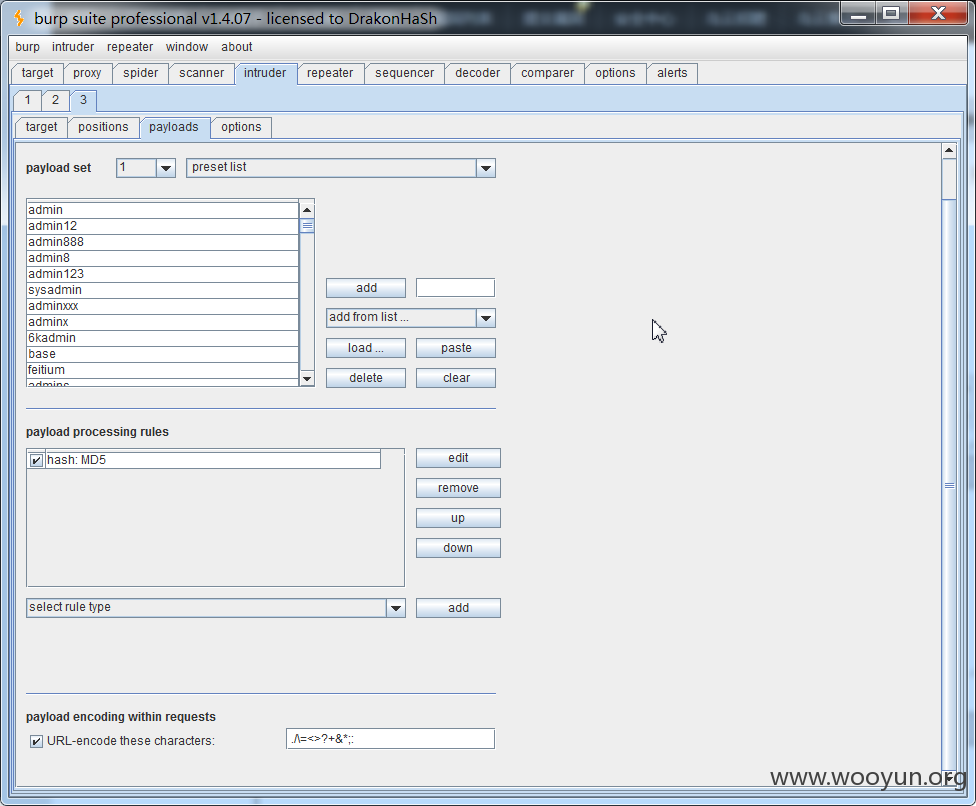
Task: Switch to the sequencer tab
Action: click(405, 73)
